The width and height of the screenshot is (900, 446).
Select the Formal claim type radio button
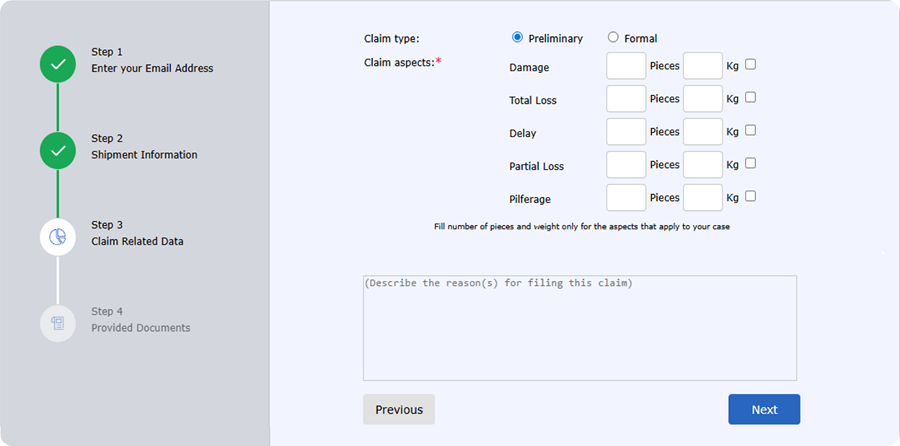(x=613, y=37)
